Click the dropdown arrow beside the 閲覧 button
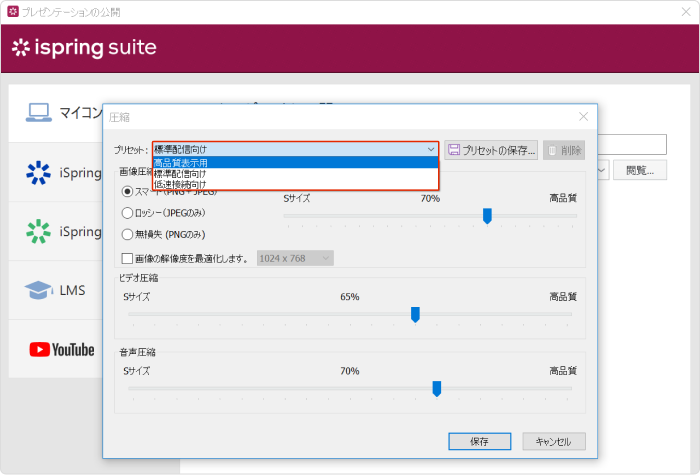Screen dimensions: 700x475 pyautogui.click(x=603, y=170)
